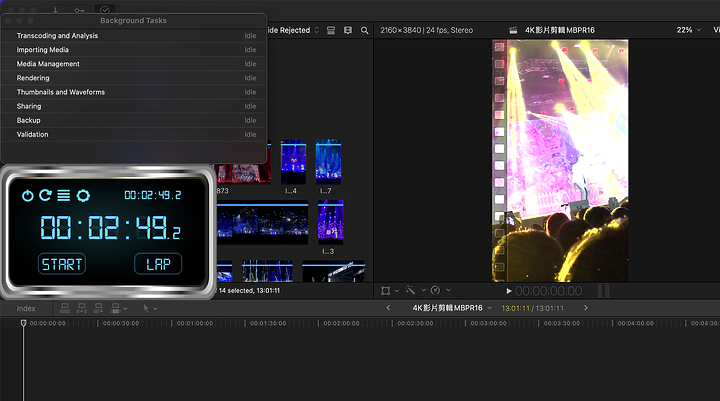Click the audio meter bars beside timecode

(604, 291)
